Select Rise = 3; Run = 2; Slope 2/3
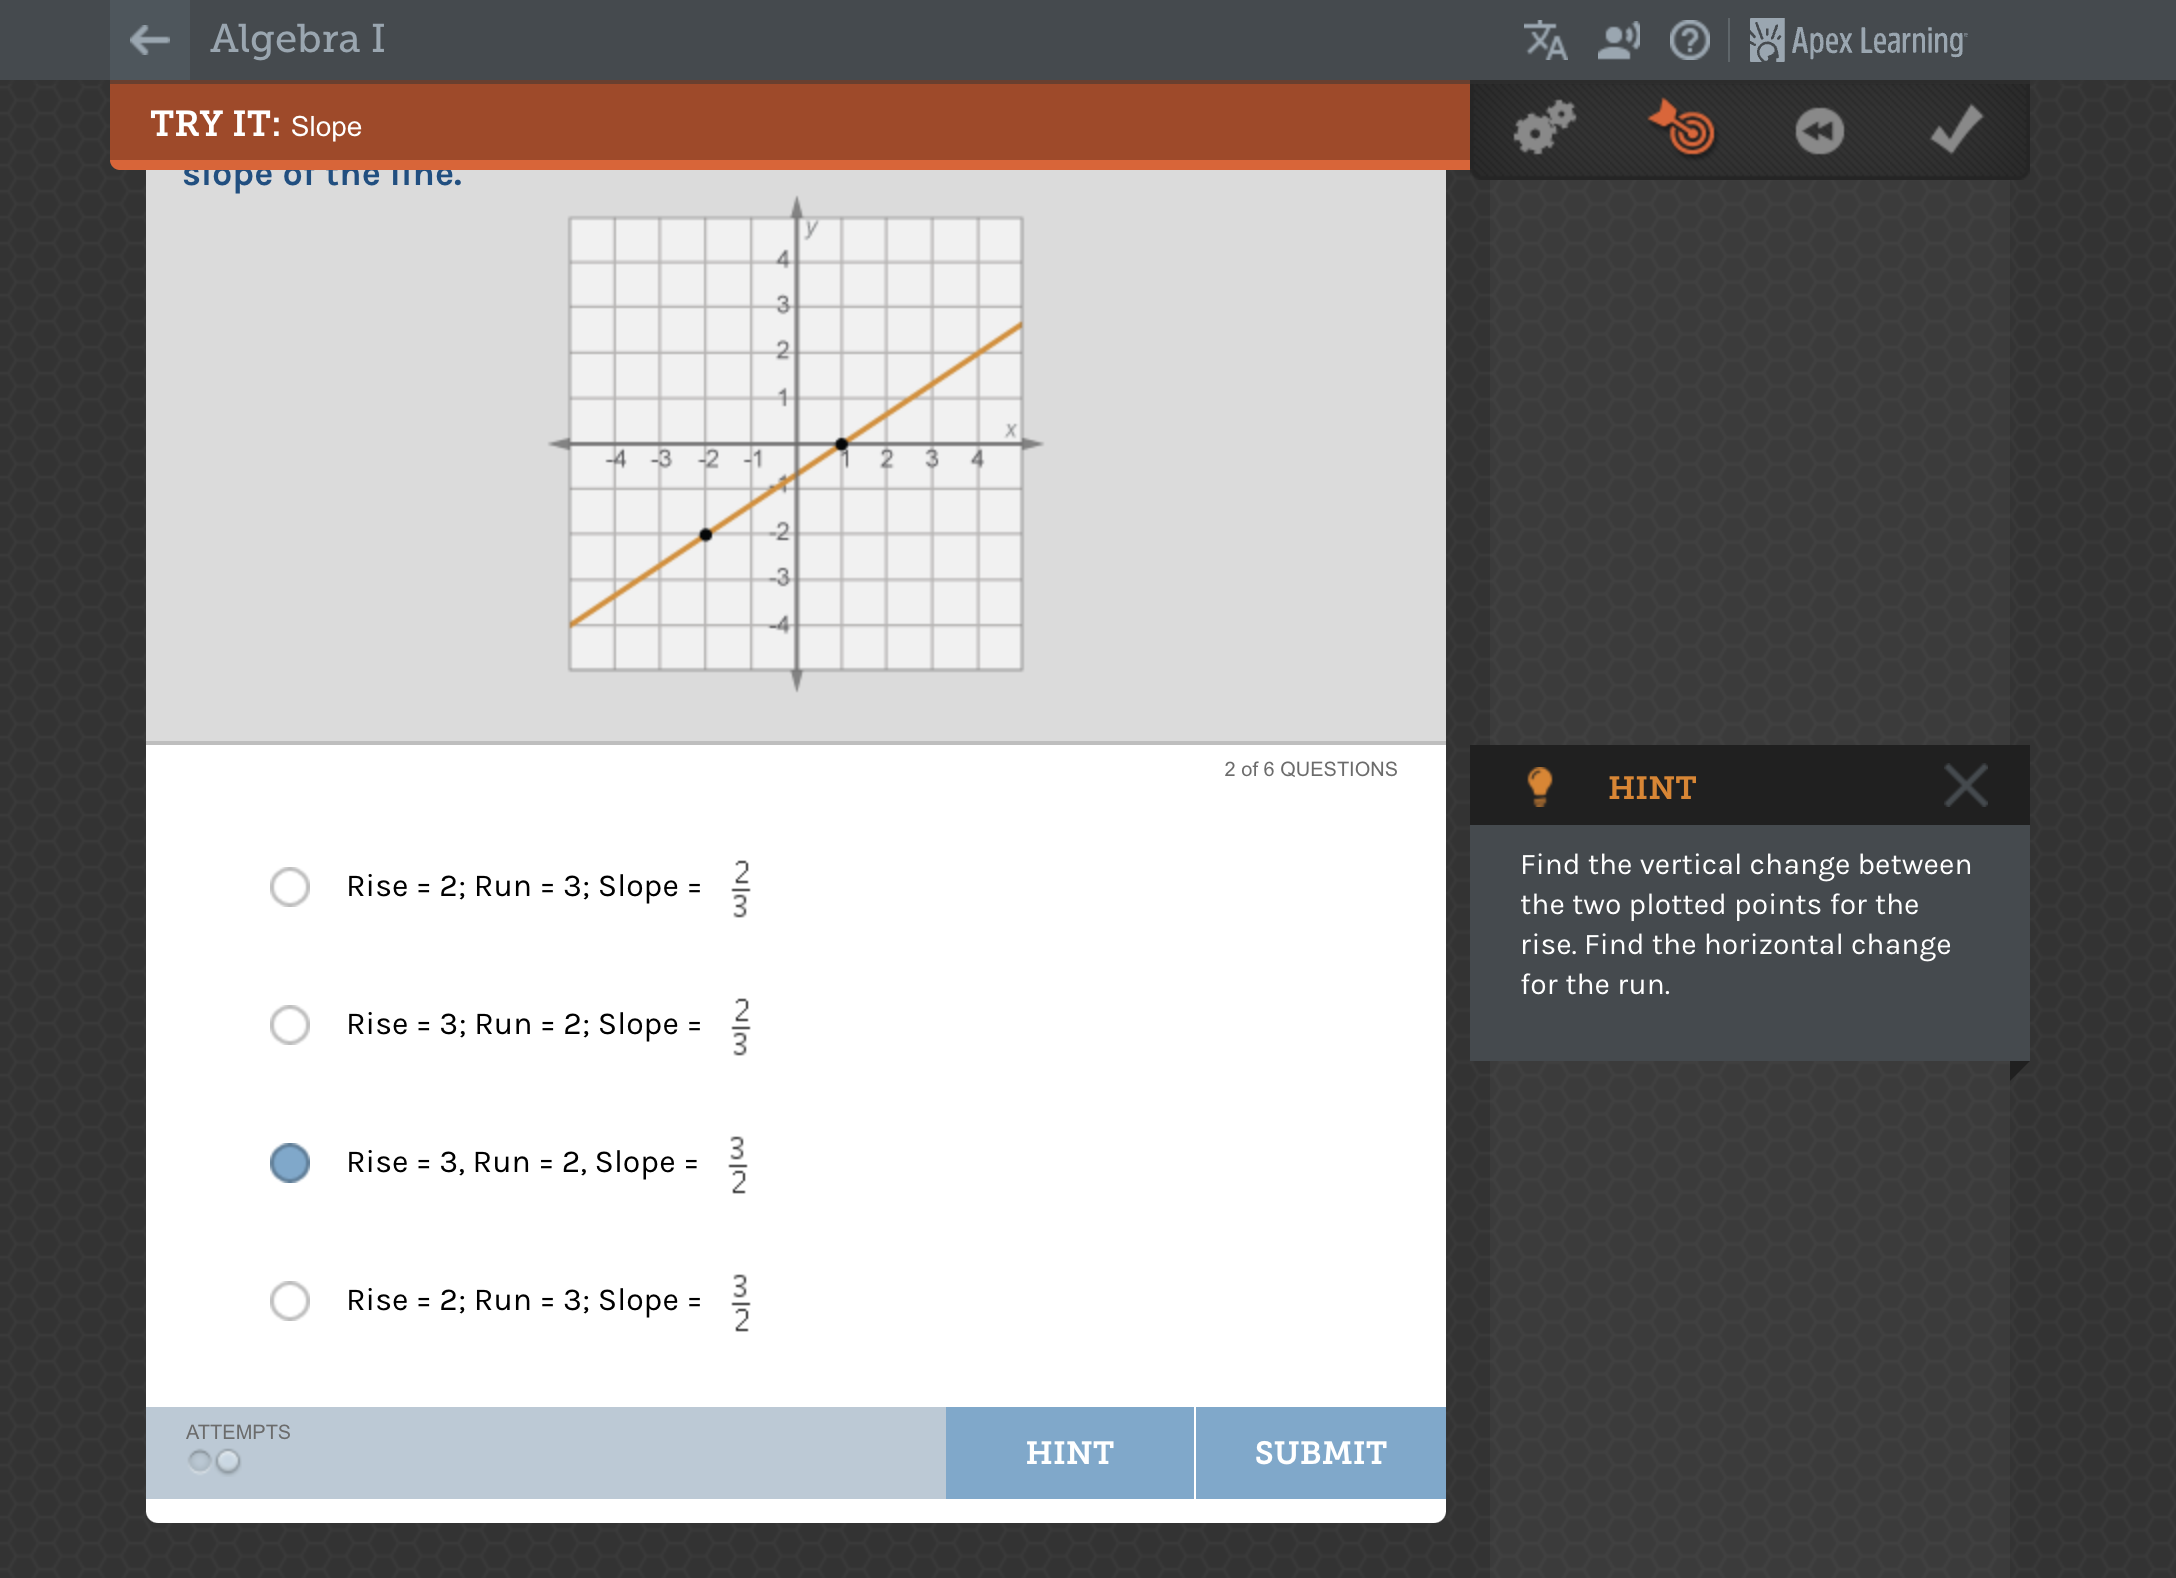This screenshot has width=2176, height=1578. (290, 1025)
